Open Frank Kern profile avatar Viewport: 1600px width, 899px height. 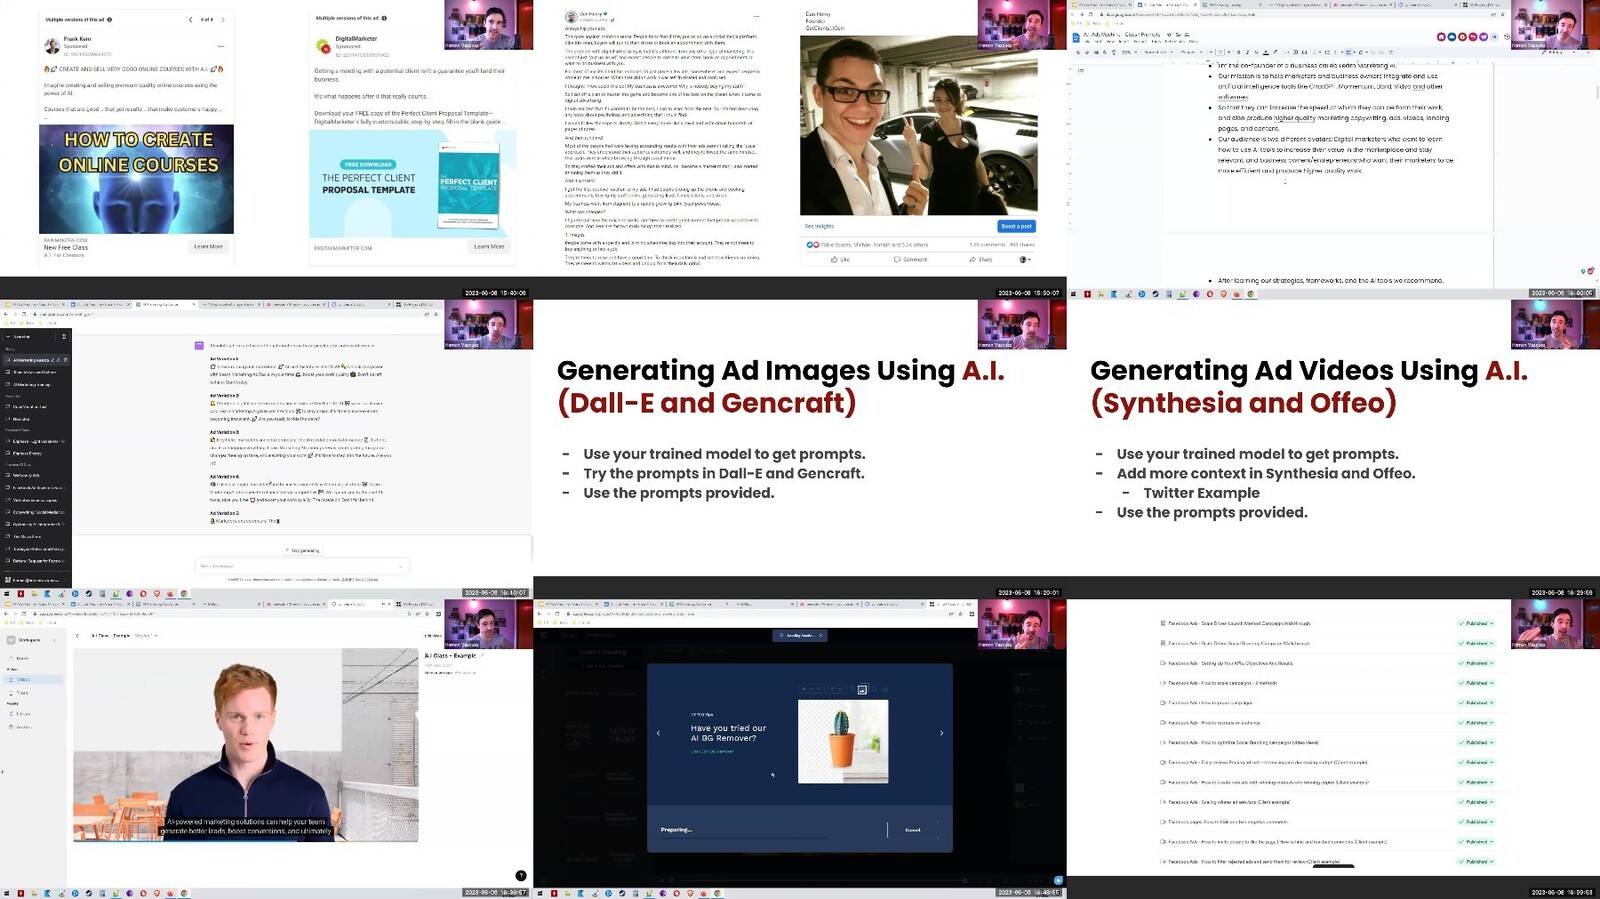point(52,45)
